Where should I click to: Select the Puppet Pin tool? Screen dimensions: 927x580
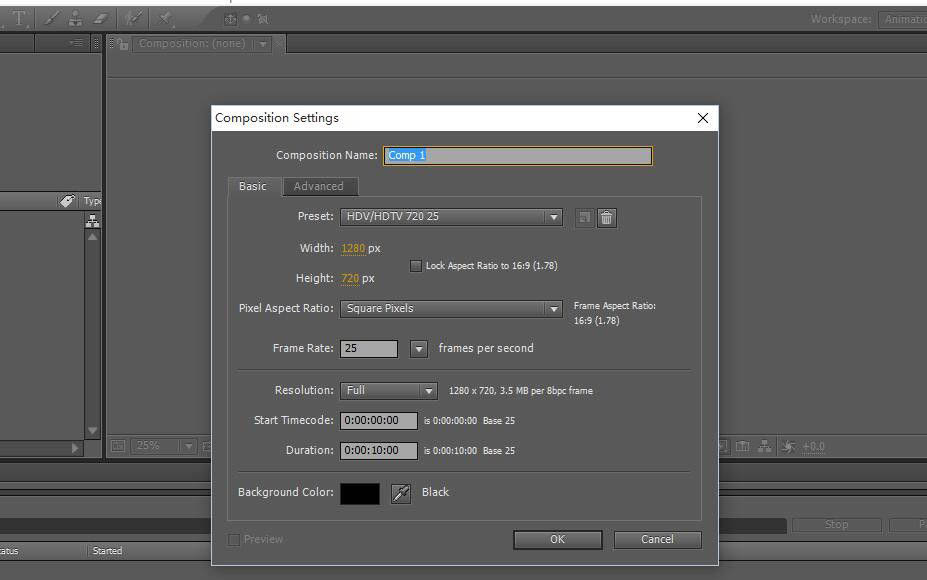165,19
